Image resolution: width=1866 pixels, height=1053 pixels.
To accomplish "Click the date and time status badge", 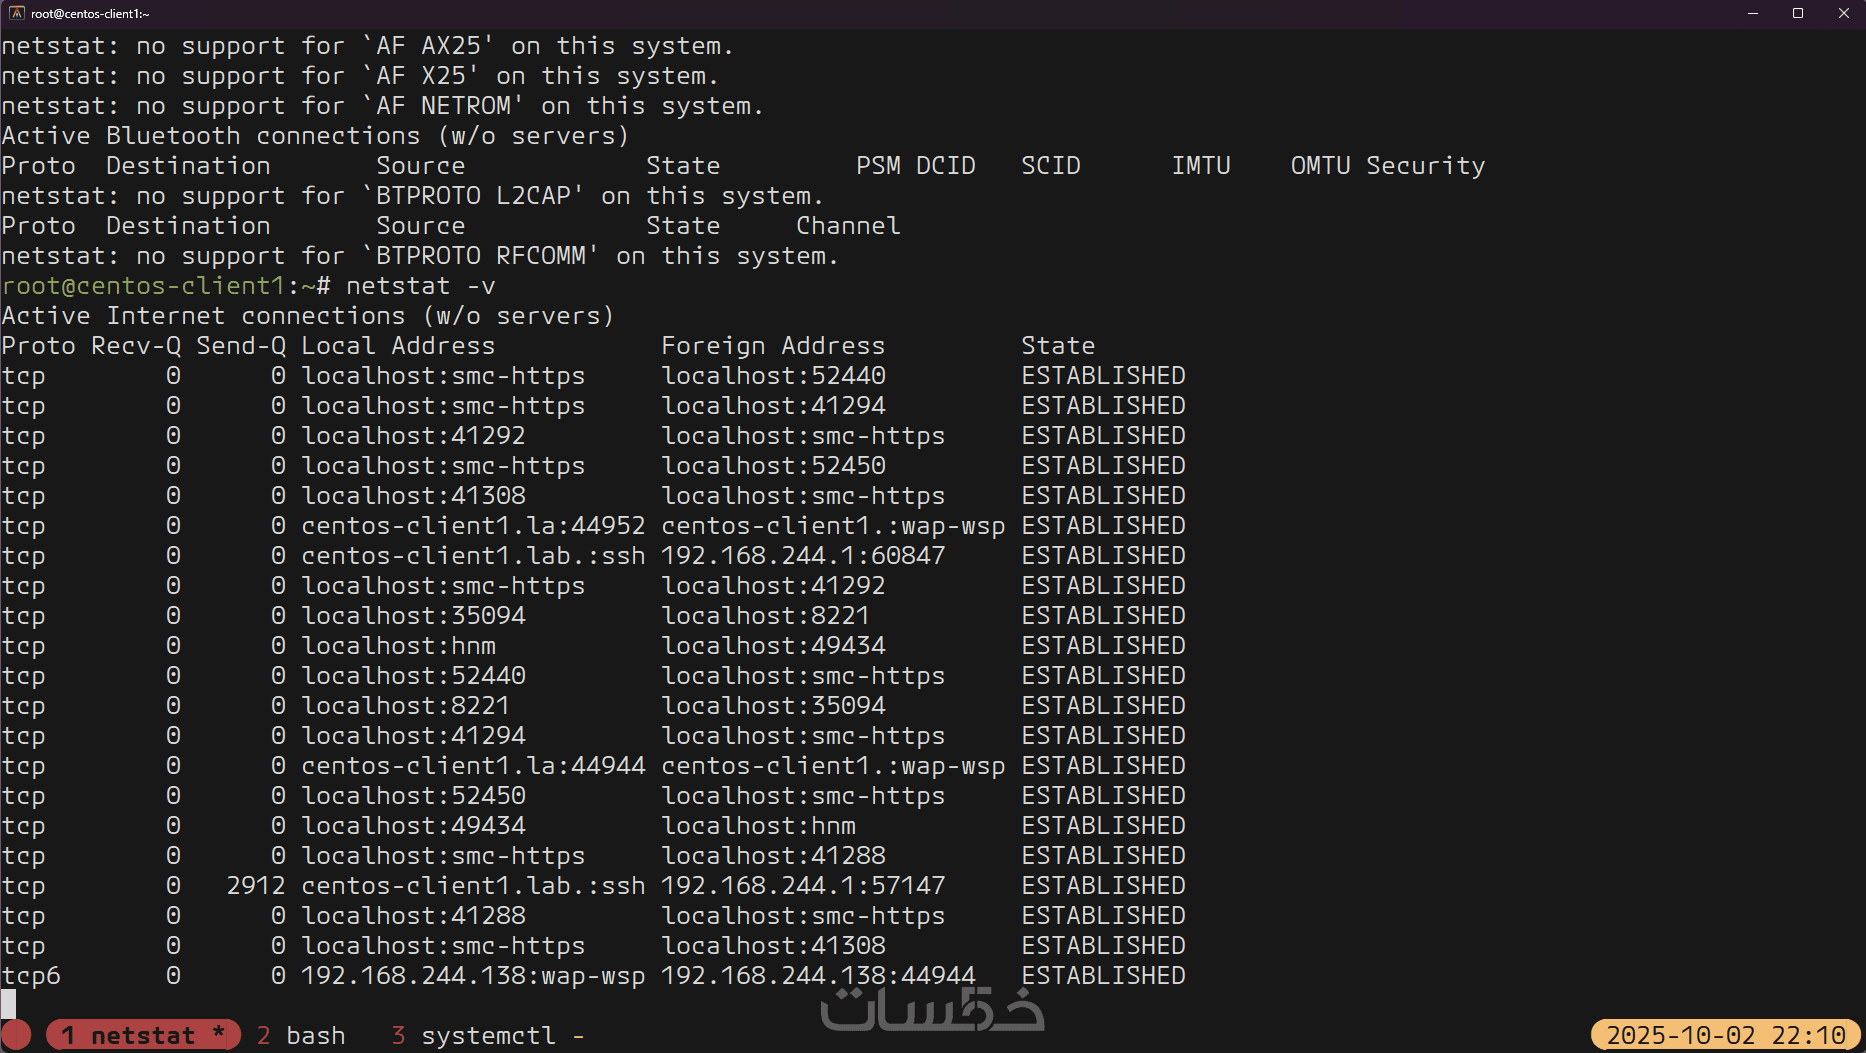I will [1725, 1035].
